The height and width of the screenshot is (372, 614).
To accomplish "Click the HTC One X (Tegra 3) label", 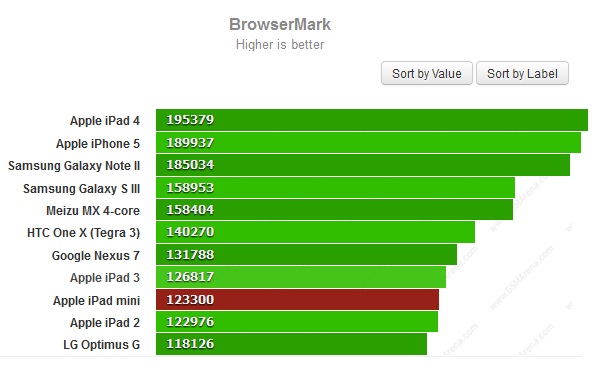I will 83,233.
